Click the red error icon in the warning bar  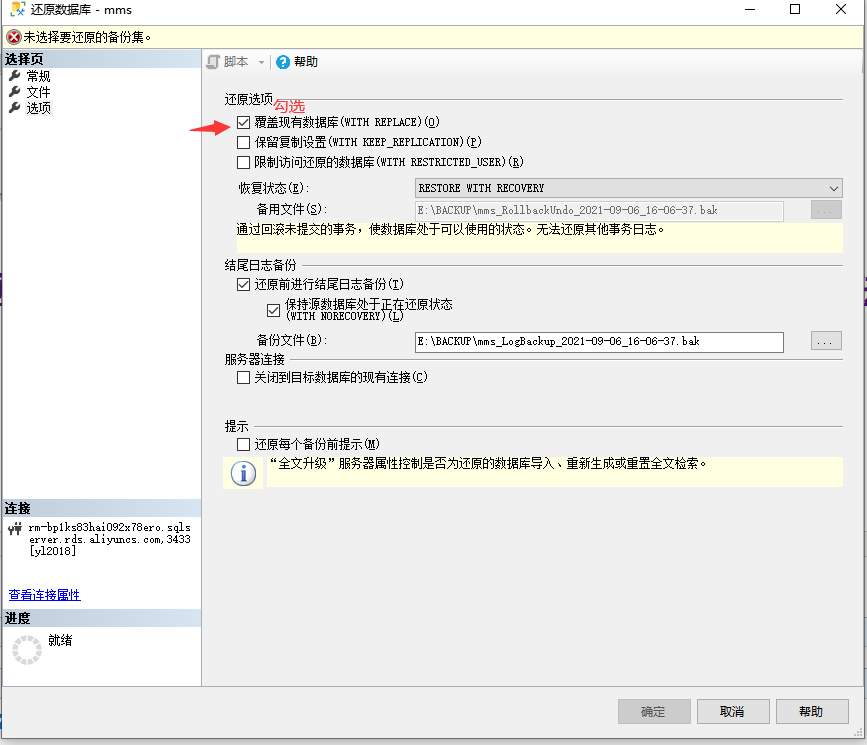pyautogui.click(x=14, y=37)
